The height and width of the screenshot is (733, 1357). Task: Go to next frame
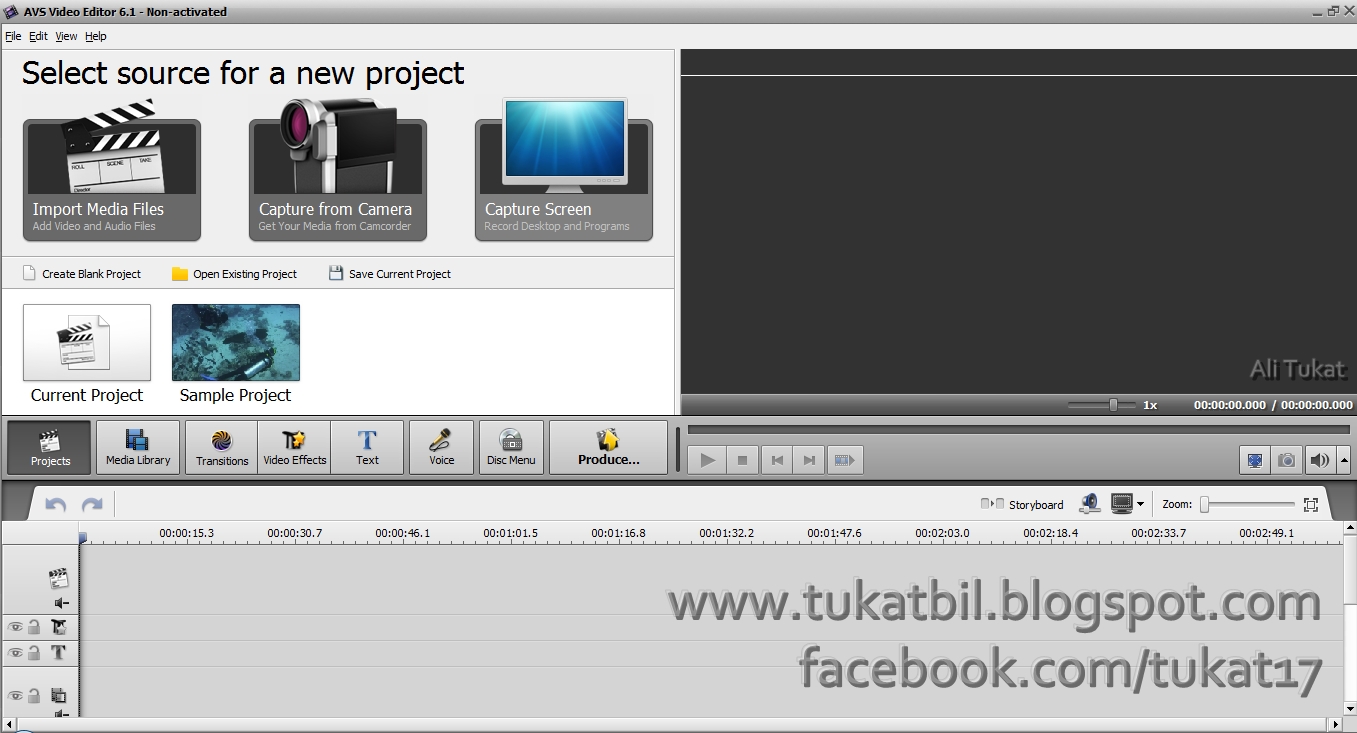coord(810,460)
